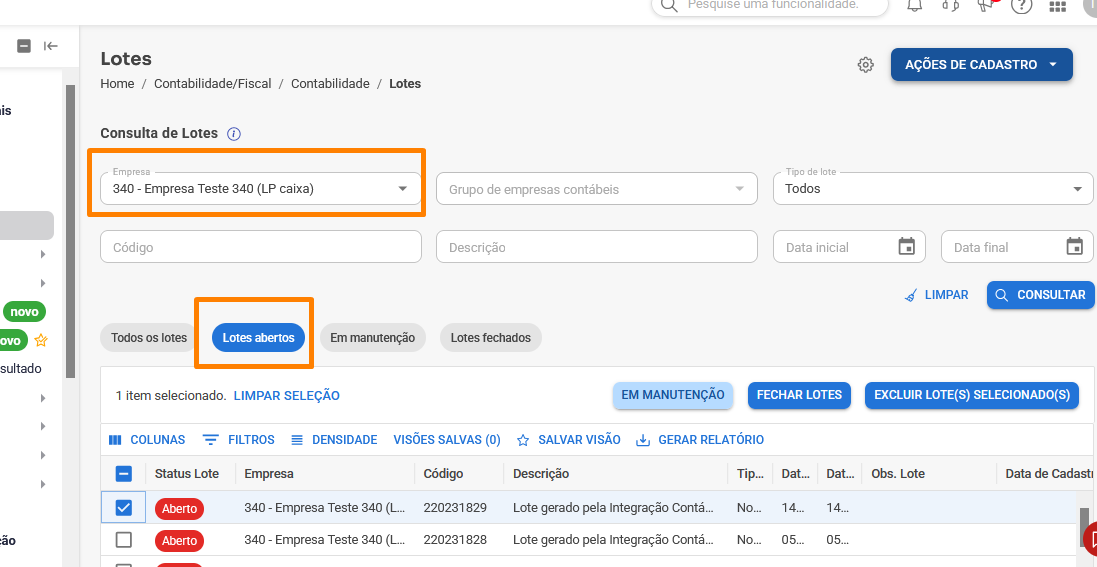Viewport: 1097px width, 567px height.
Task: Open VISÕES SALVAS (0)
Action: point(447,440)
